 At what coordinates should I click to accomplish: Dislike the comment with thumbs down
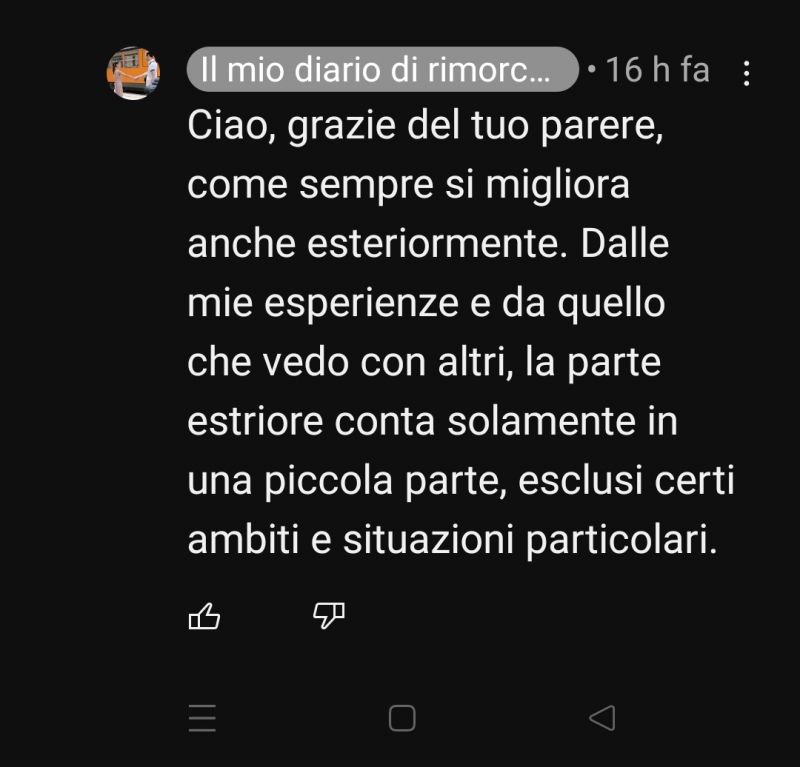tap(329, 616)
